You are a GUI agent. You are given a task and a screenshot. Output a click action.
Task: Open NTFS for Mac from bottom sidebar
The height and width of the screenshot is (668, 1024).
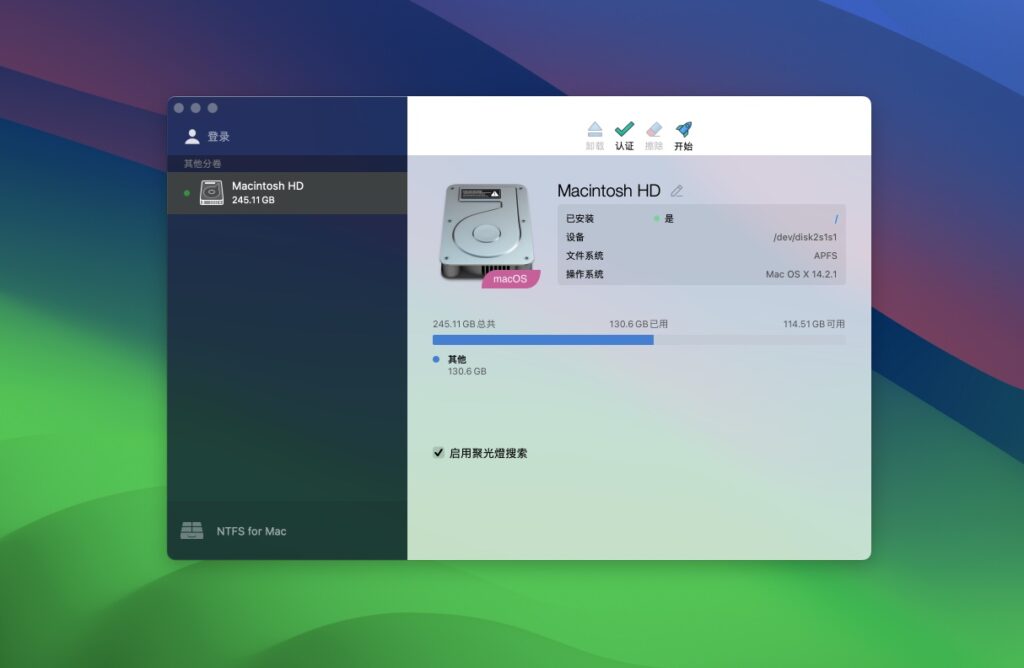[252, 530]
